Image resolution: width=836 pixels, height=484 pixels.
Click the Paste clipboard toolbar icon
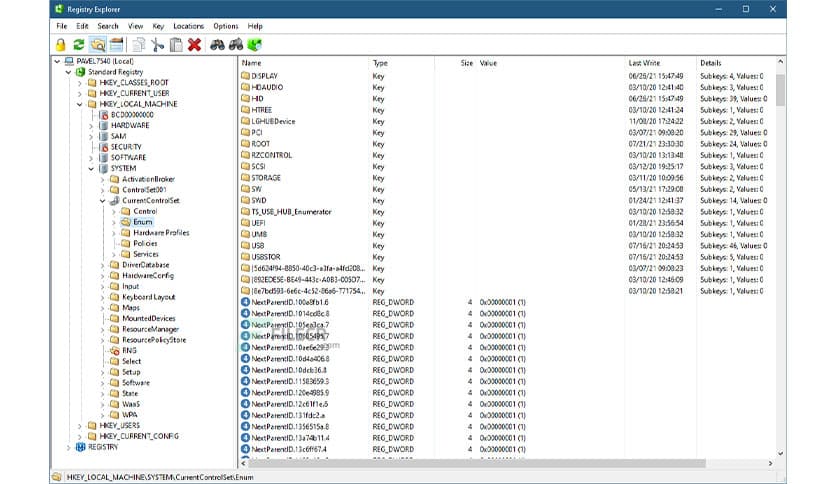pyautogui.click(x=176, y=45)
